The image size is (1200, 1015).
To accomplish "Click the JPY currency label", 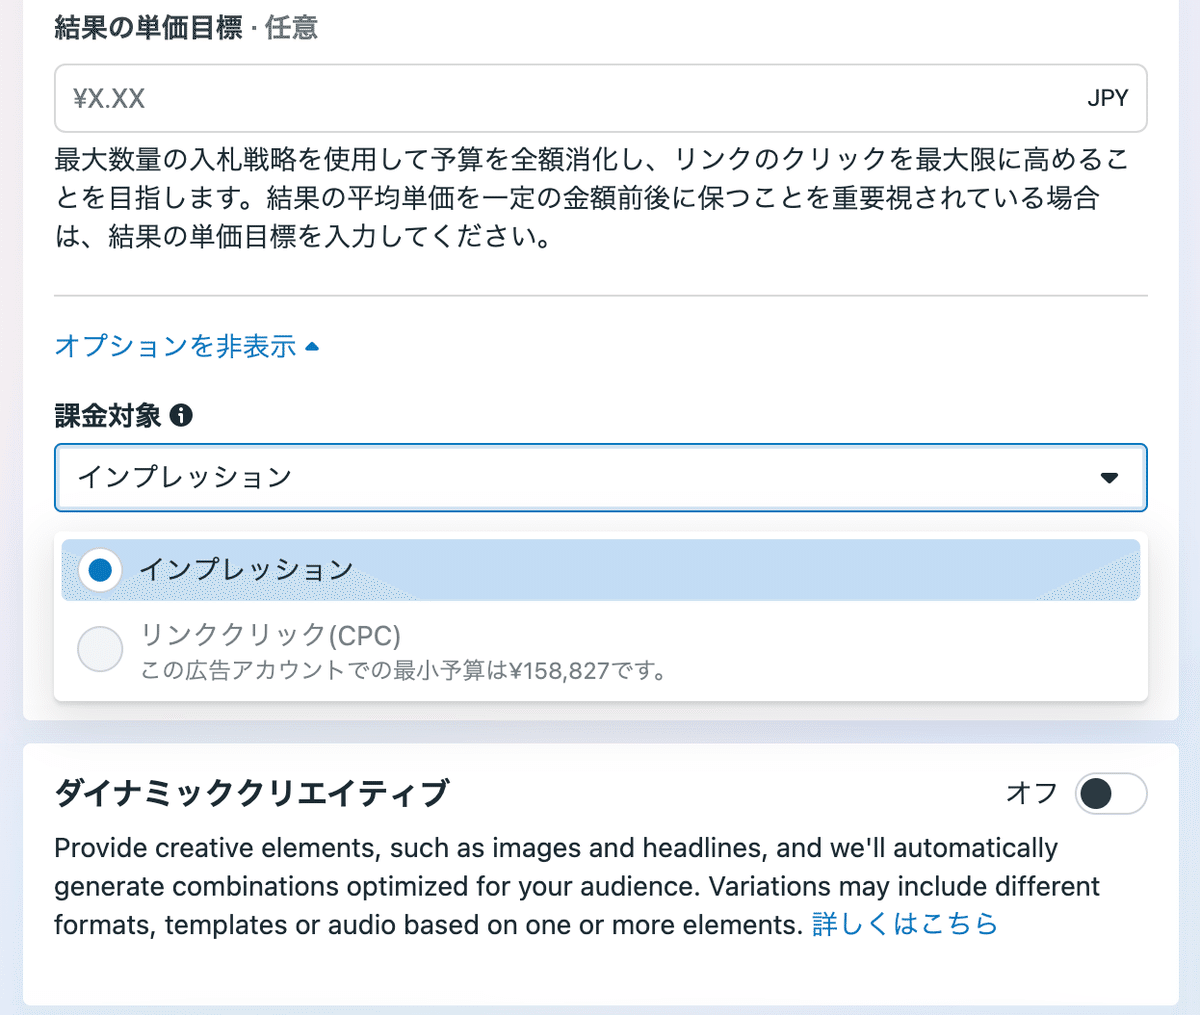I will coord(1107,98).
